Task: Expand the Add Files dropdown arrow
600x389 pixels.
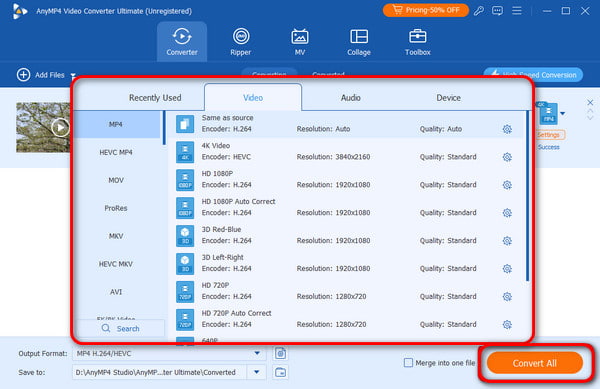Action: (73, 75)
